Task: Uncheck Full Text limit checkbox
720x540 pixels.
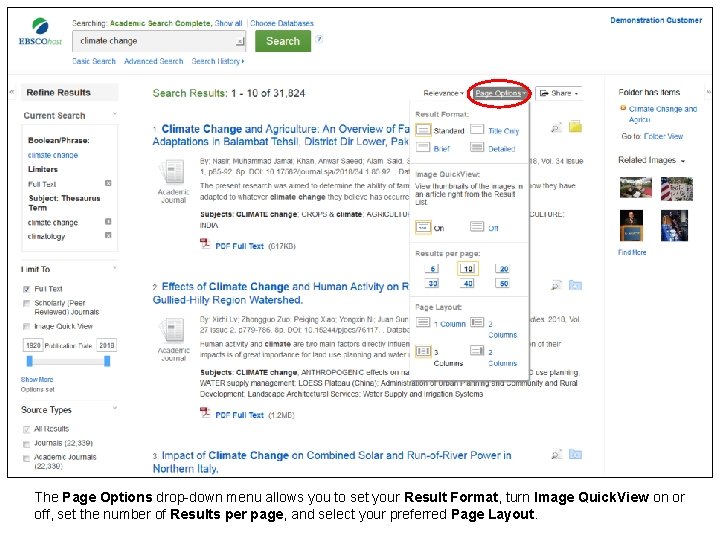Action: pos(27,289)
